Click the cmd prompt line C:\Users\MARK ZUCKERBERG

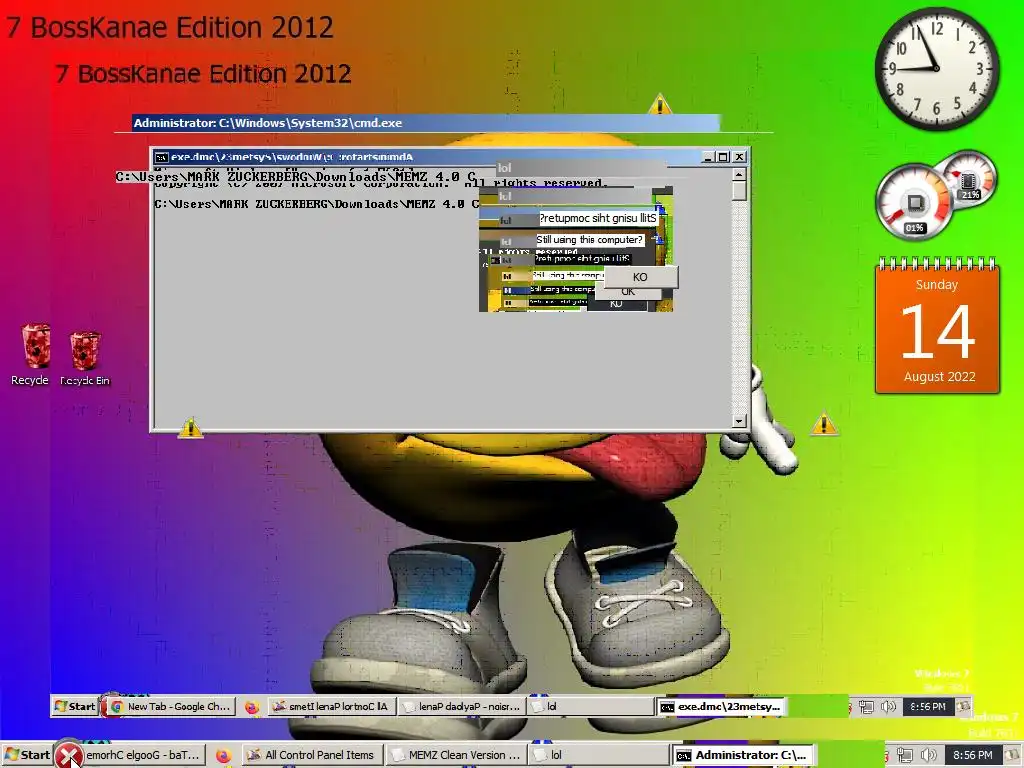click(317, 204)
